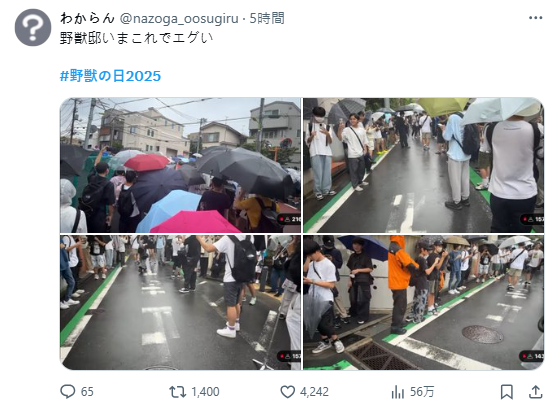Open the top-right wet street photo
Screen dimensions: 553x403
[423, 165]
